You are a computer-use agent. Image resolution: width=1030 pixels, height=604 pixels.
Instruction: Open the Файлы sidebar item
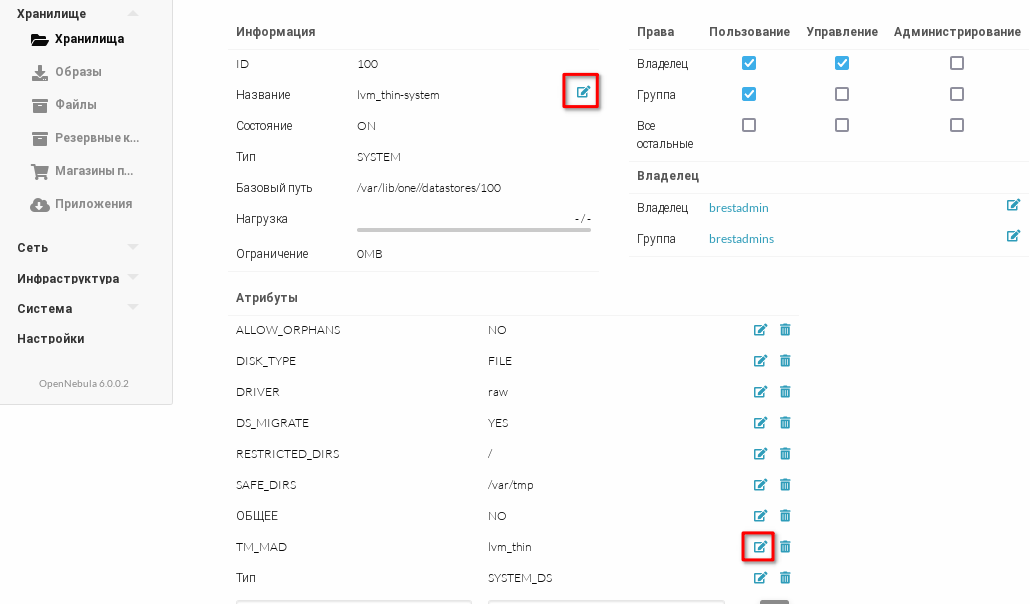[76, 104]
